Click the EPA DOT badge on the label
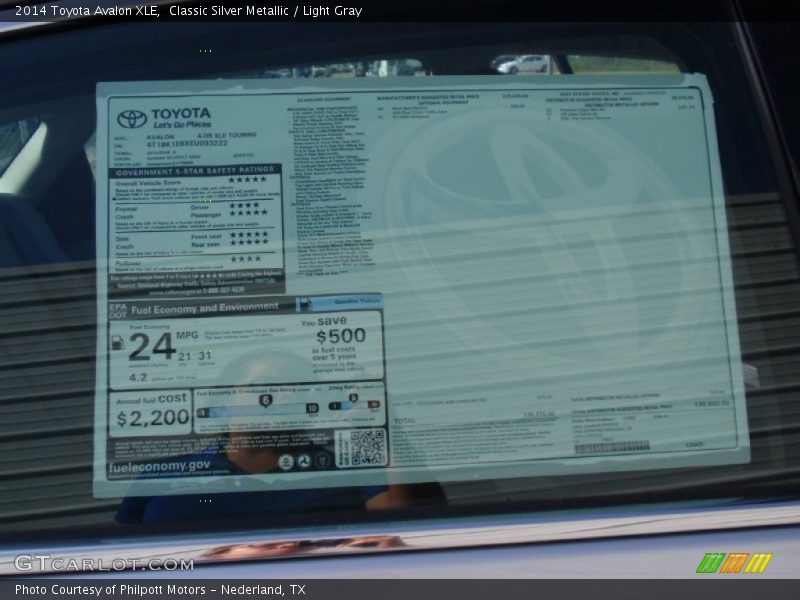Viewport: 800px width, 600px height. pyautogui.click(x=117, y=308)
